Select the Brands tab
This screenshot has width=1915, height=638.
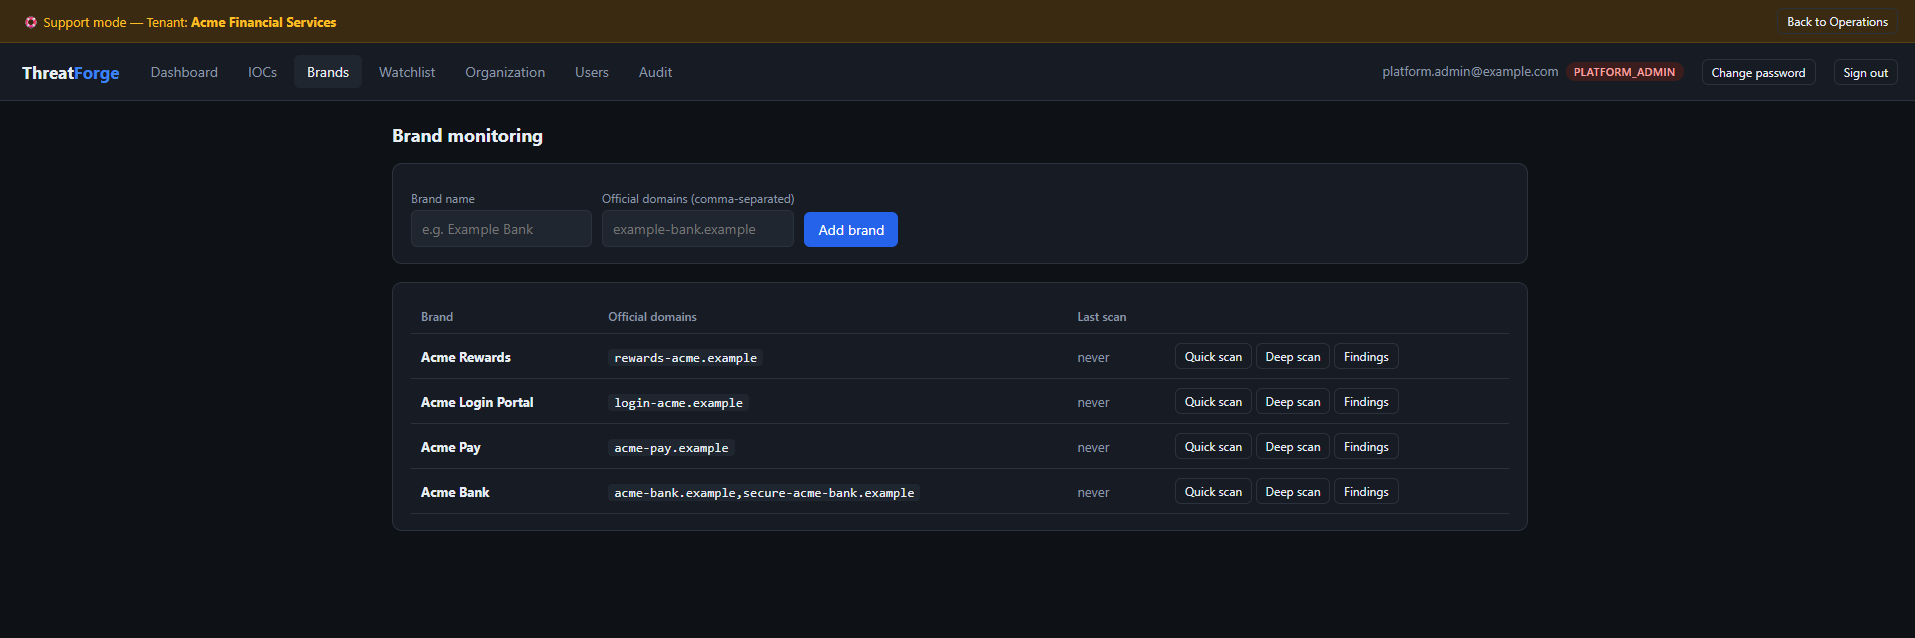328,72
